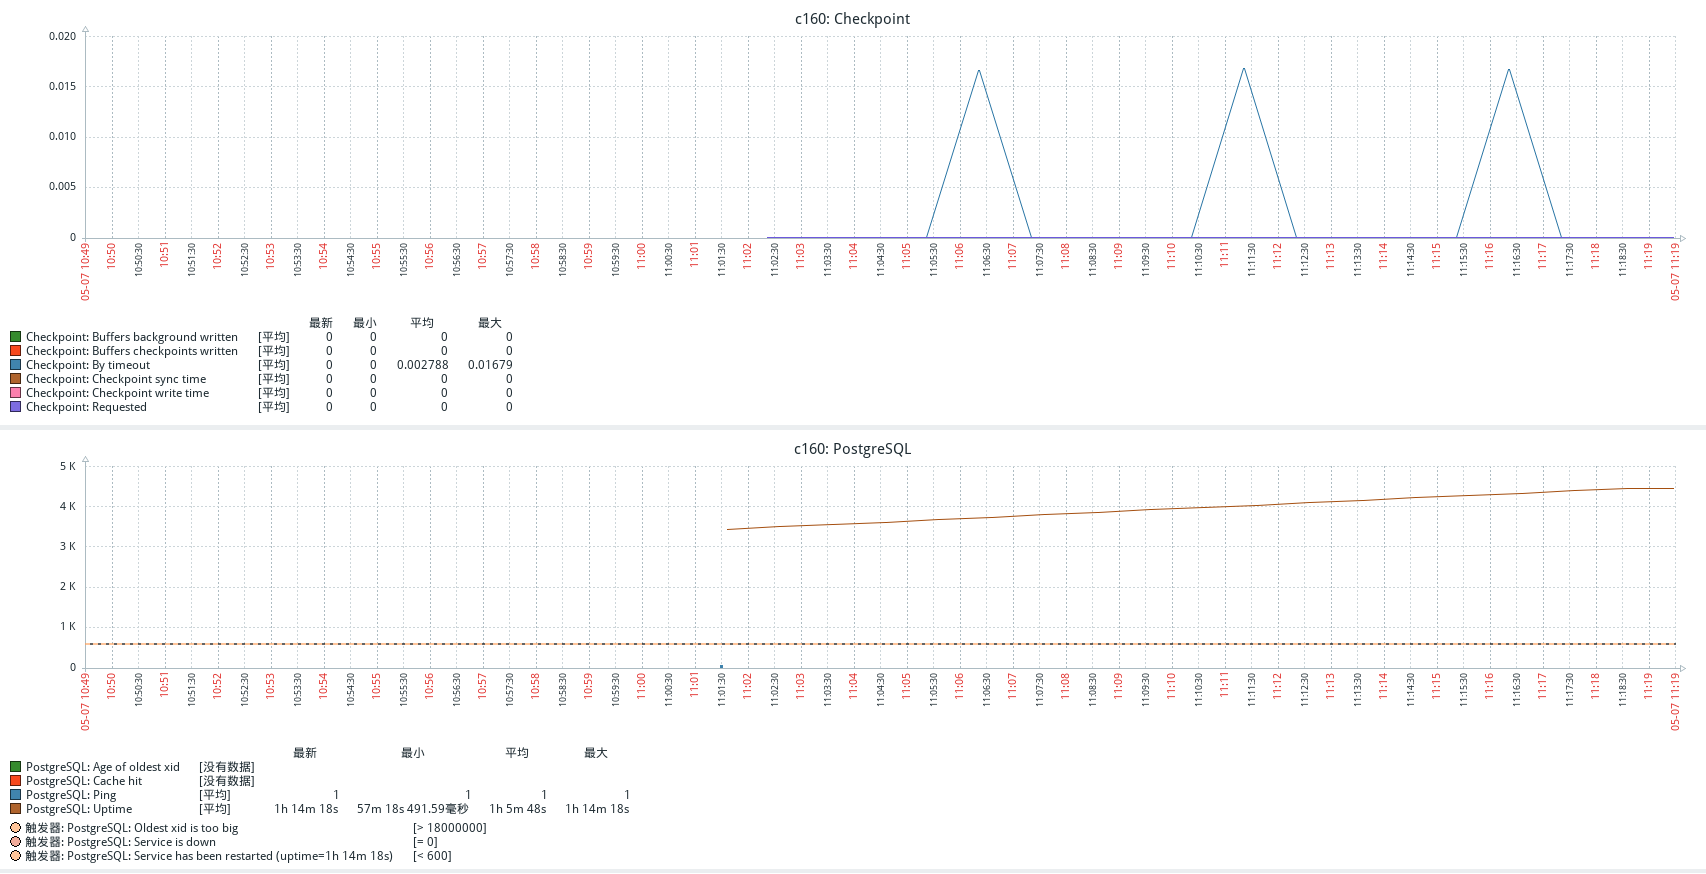Click the Uptime average "1h 5m 48s"
The height and width of the screenshot is (874, 1706).
pos(518,809)
